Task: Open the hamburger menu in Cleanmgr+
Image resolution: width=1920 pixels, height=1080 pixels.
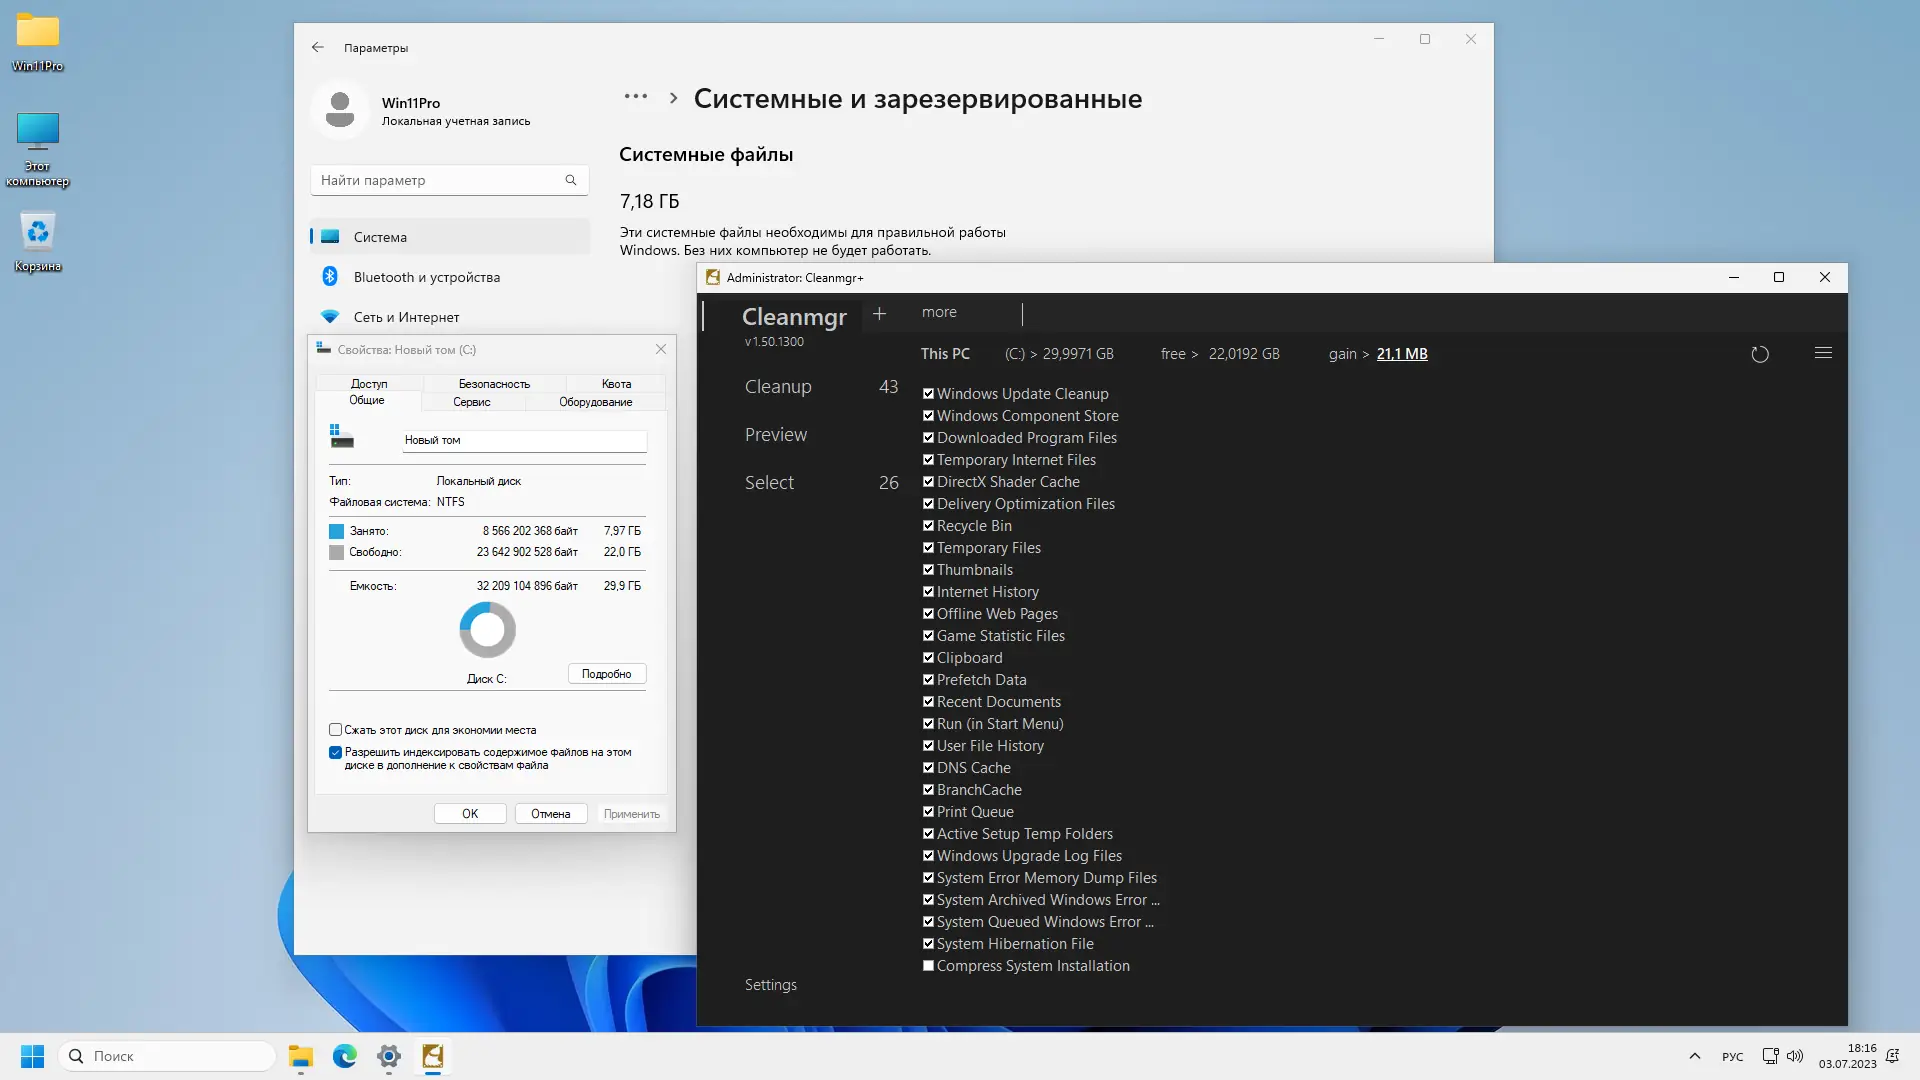Action: coord(1823,353)
